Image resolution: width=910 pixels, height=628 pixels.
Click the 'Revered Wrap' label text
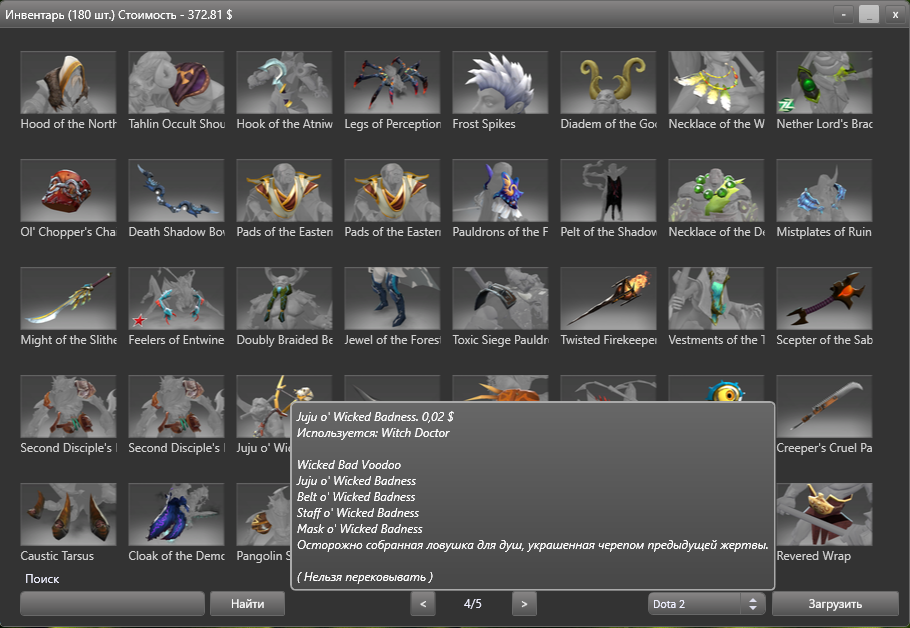814,555
